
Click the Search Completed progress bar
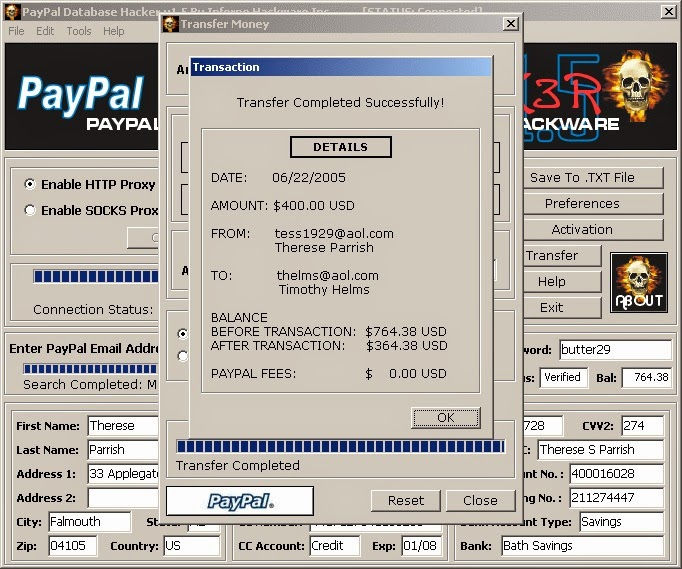pyautogui.click(x=90, y=369)
